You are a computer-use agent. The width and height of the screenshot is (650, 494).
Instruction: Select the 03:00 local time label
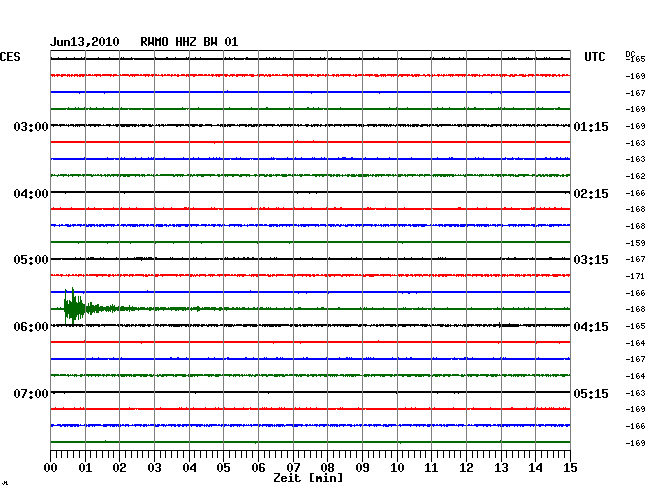point(31,126)
